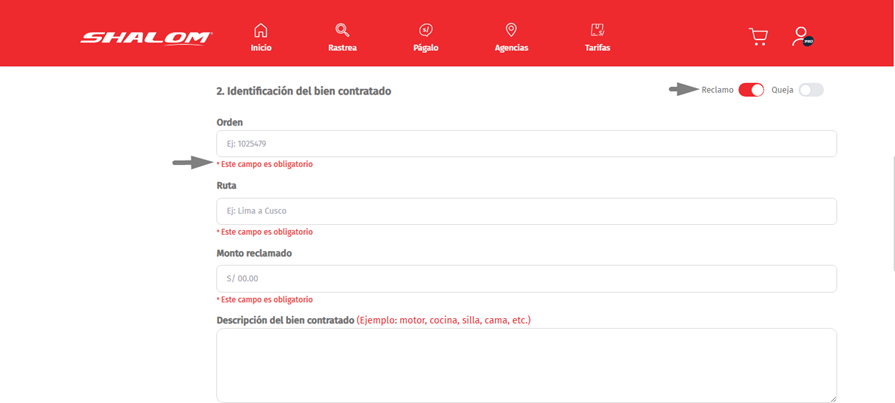Enable the Queja toggle switch
Screen dimensions: 895x403
pos(810,90)
